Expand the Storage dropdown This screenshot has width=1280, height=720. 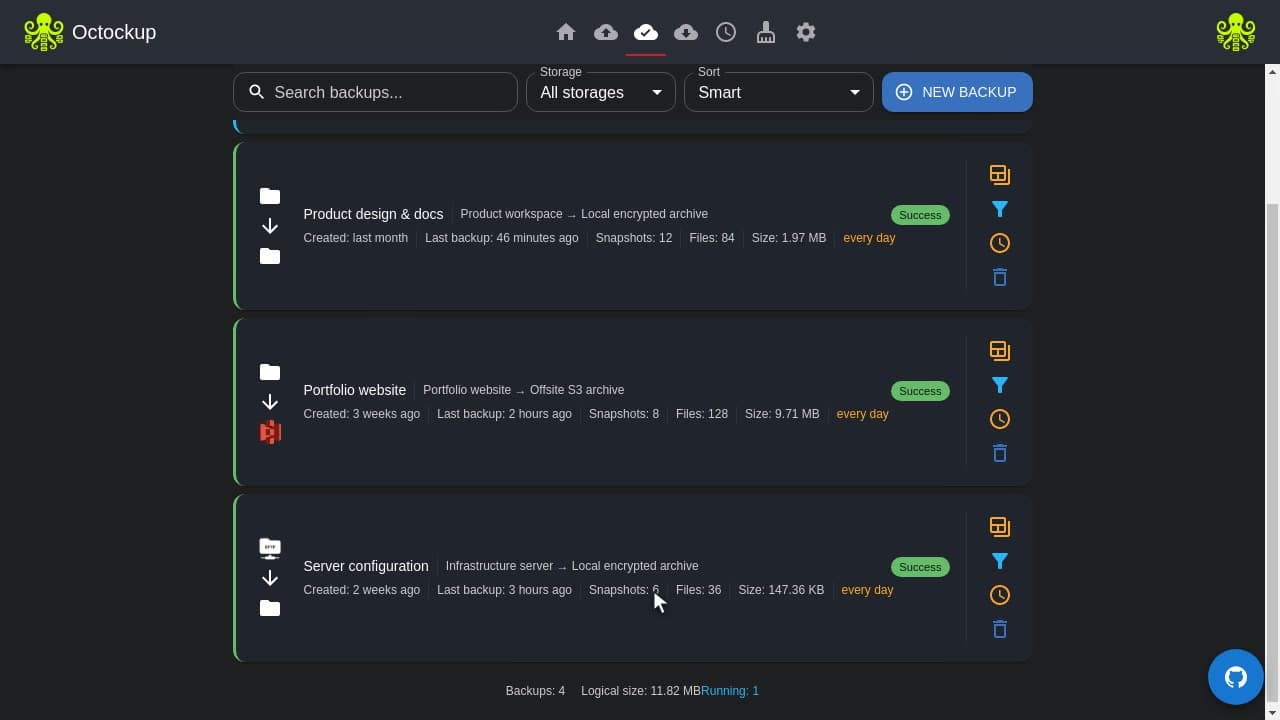[600, 92]
